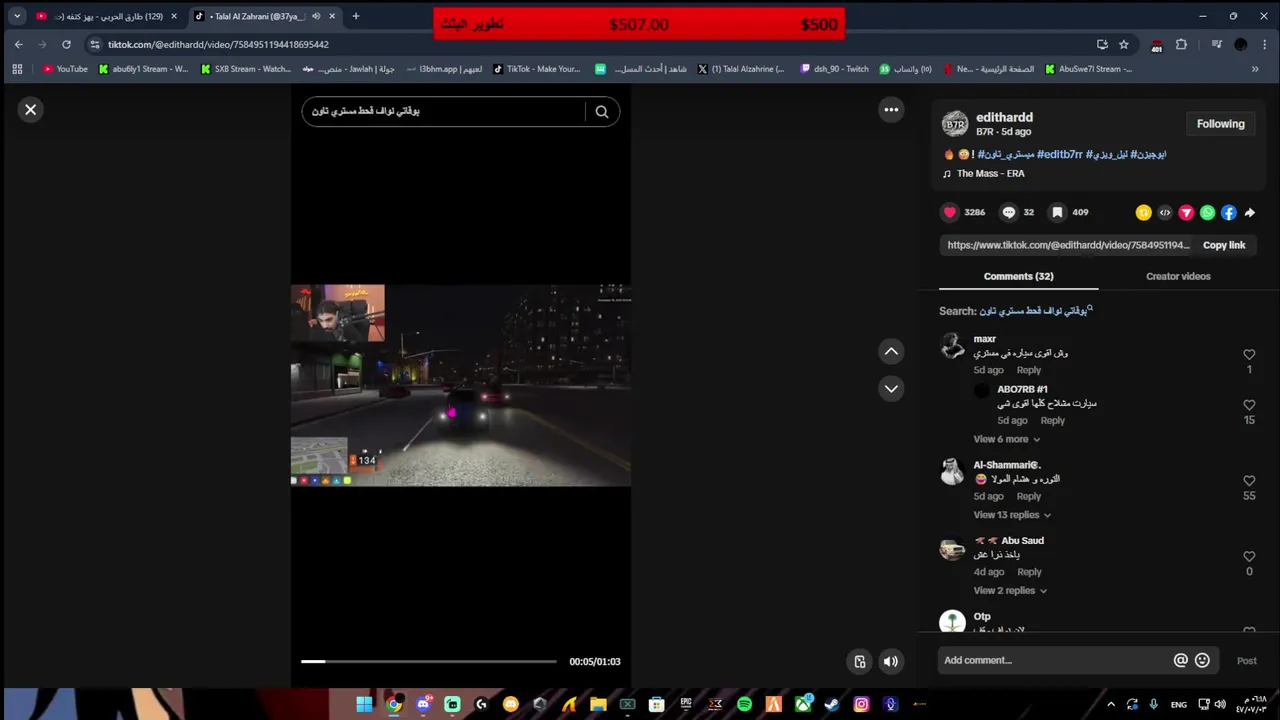Like ABO7RB #1's reply with heart
Screen dimensions: 1280x720
coord(1249,405)
